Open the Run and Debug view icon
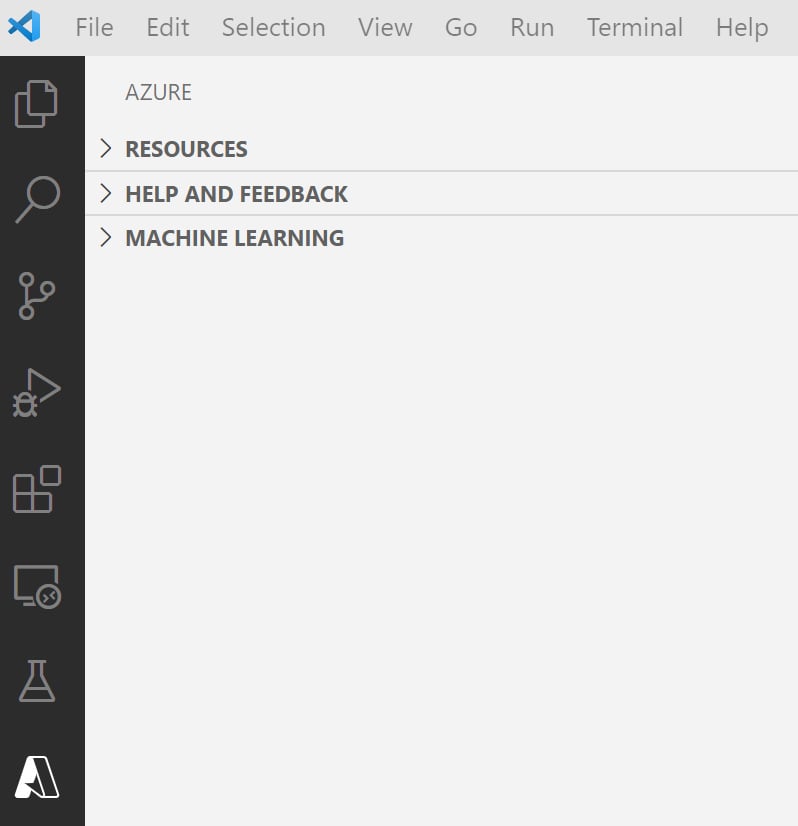This screenshot has width=798, height=826. click(36, 392)
